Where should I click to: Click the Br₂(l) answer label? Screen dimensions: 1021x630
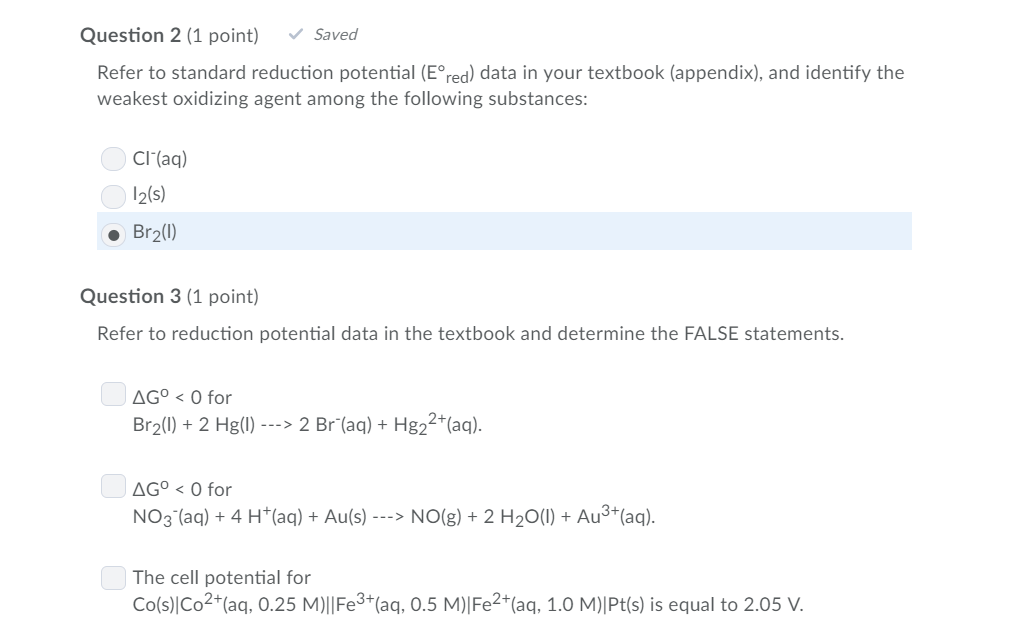pyautogui.click(x=154, y=232)
